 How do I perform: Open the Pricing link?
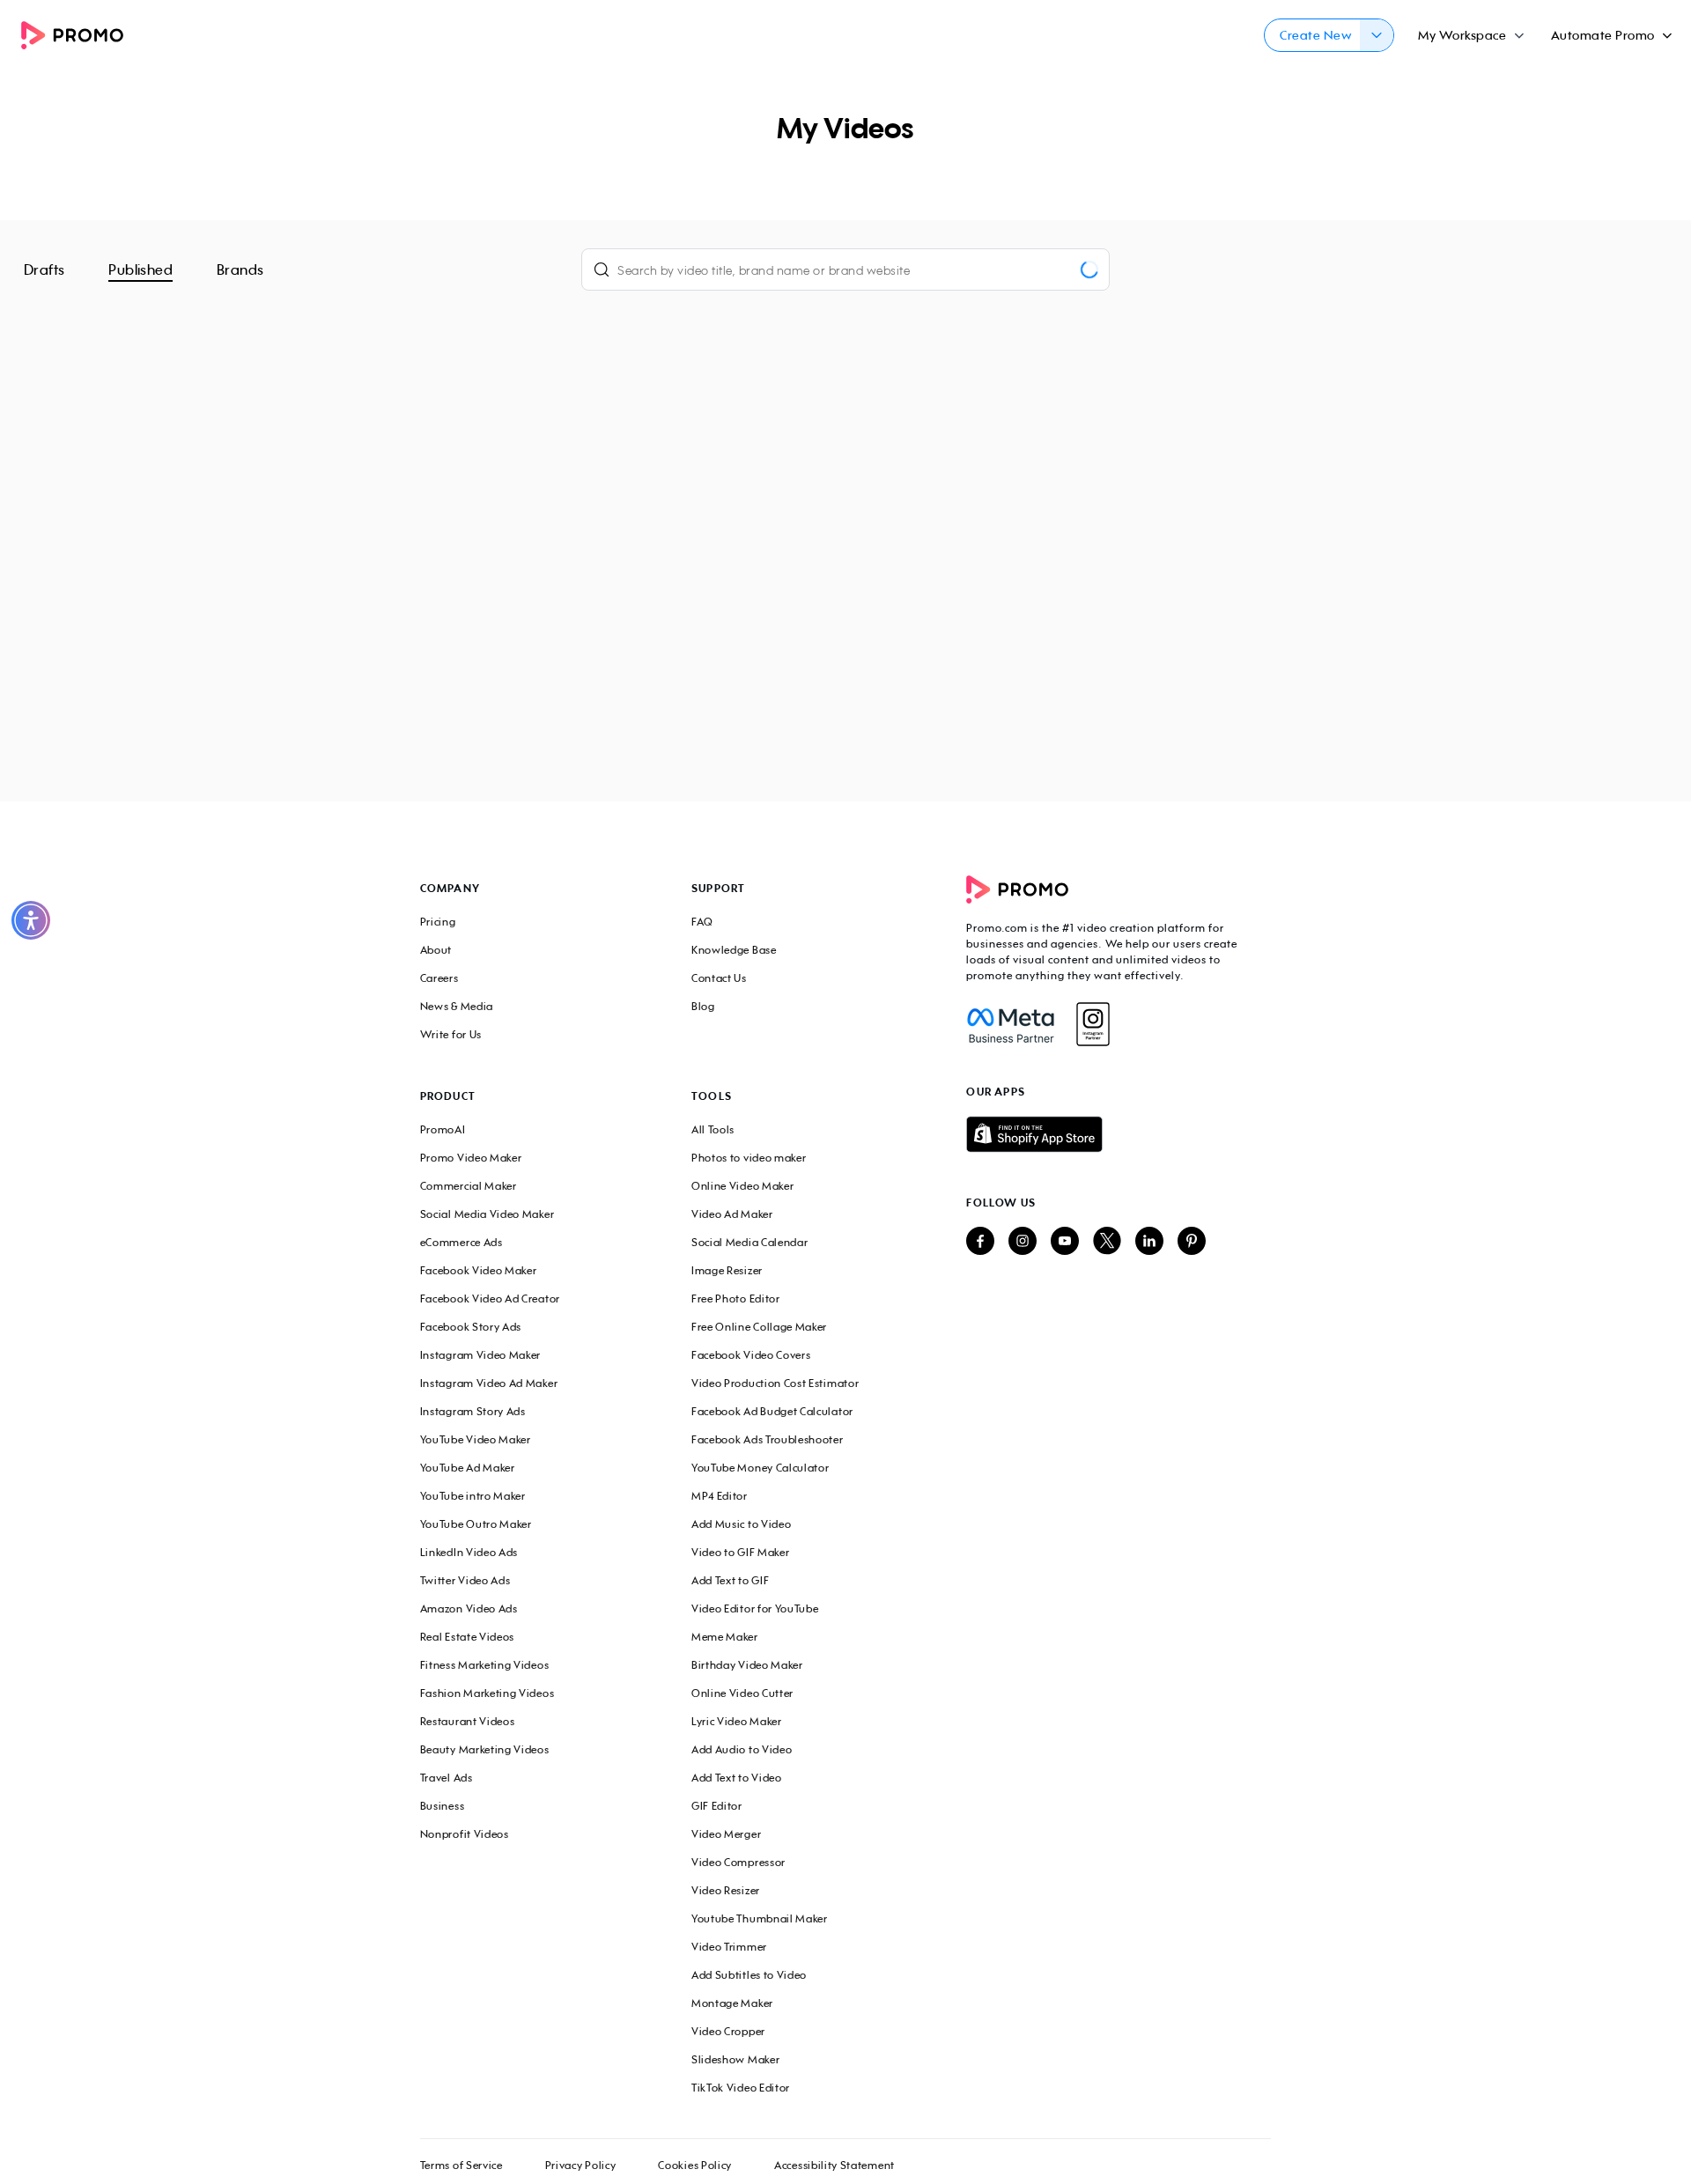(x=438, y=922)
